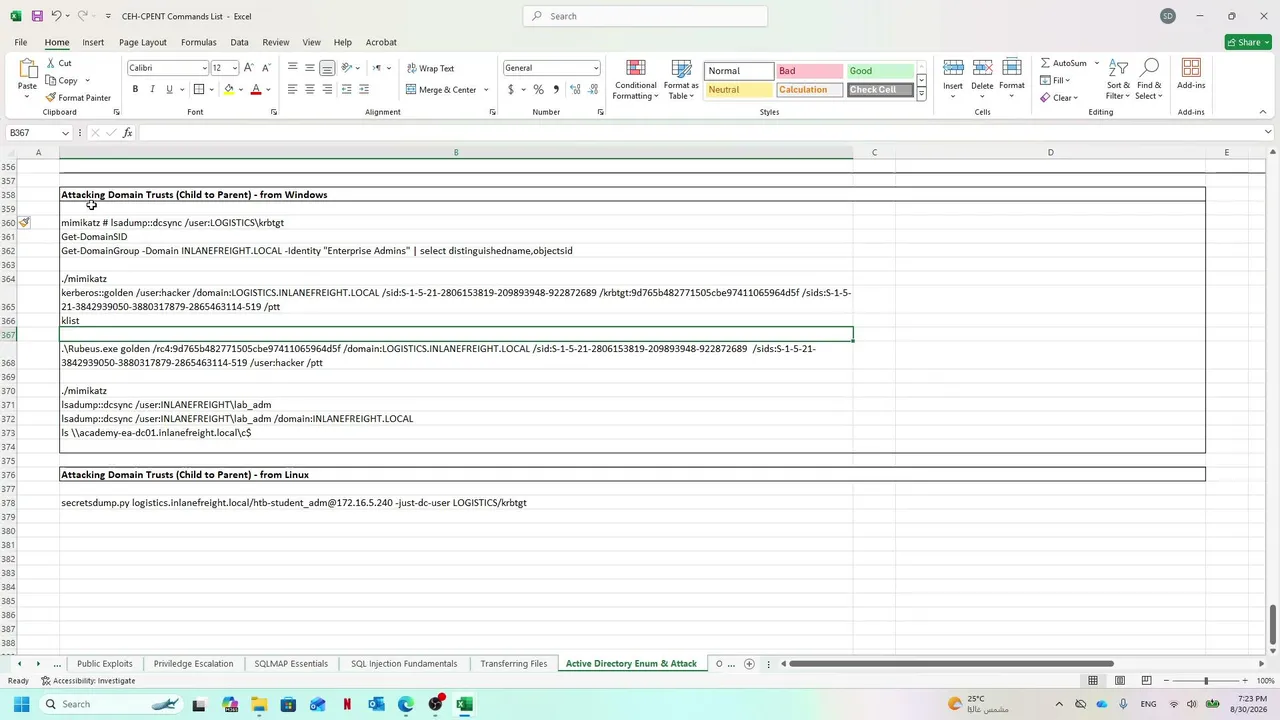
Task: Apply the Good cell style
Action: coord(880,71)
